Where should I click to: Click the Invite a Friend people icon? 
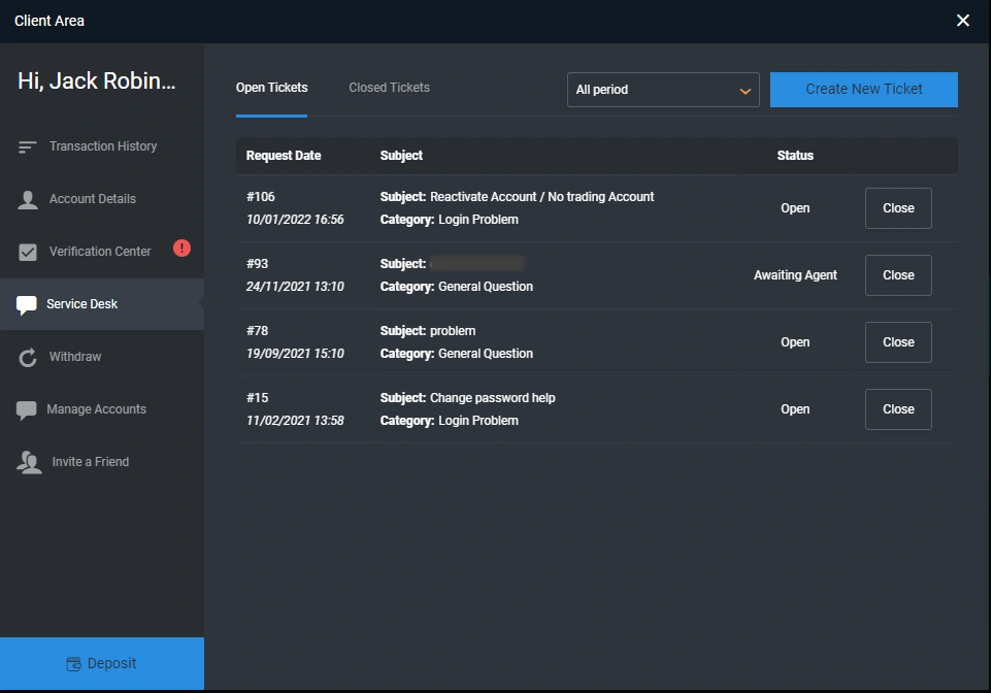click(x=29, y=463)
